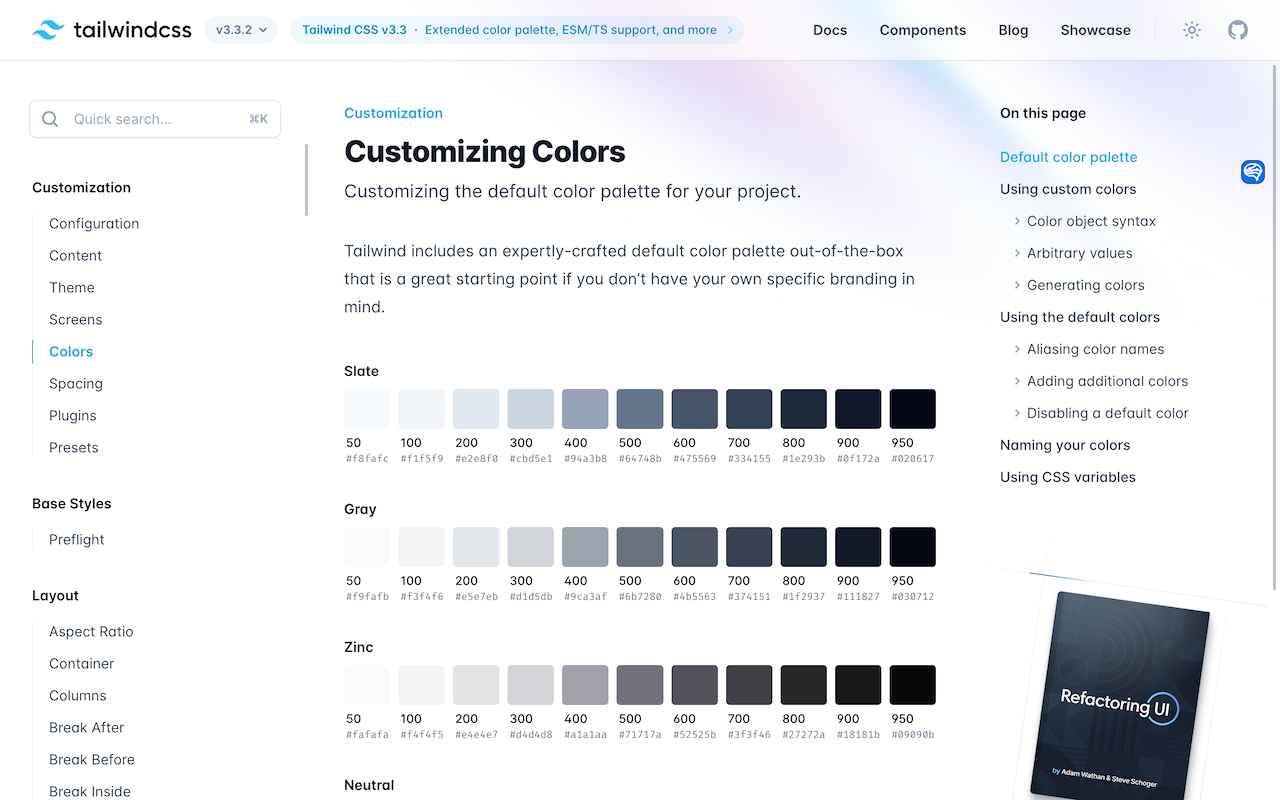Open Presets in the sidebar
Image resolution: width=1280 pixels, height=800 pixels.
[x=74, y=448]
